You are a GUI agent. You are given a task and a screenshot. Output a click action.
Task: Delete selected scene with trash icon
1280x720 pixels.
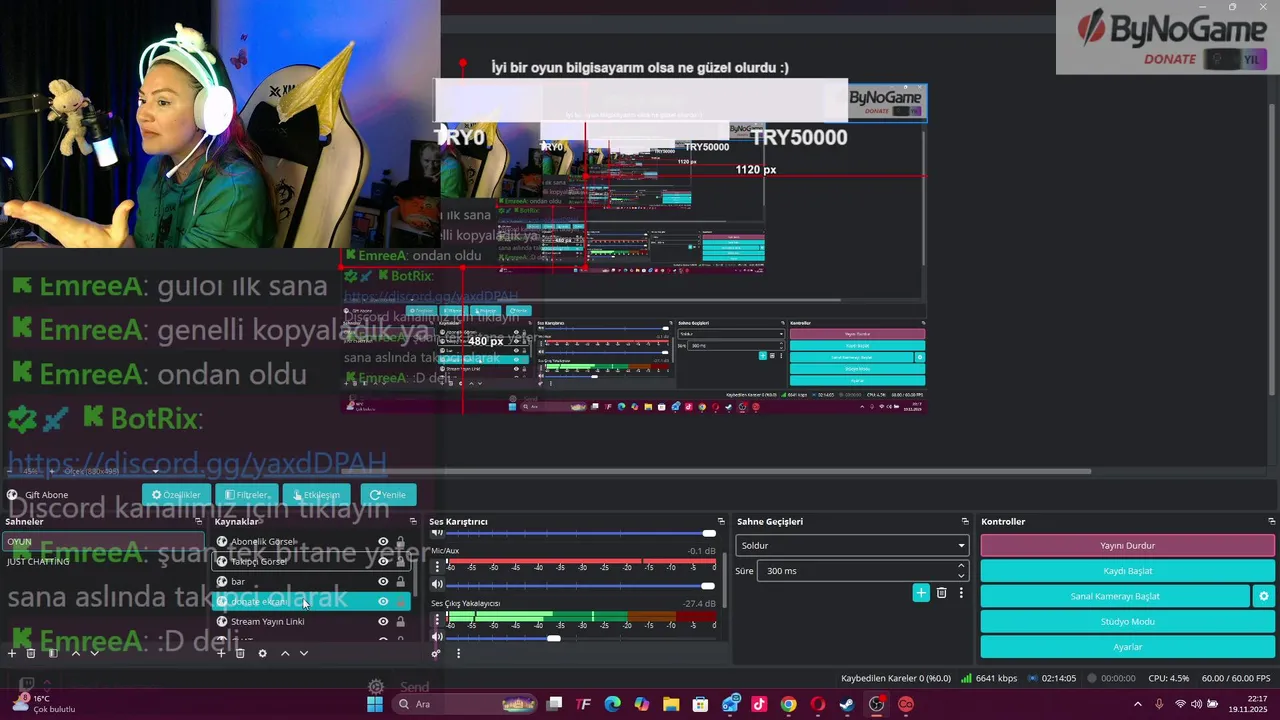click(31, 653)
